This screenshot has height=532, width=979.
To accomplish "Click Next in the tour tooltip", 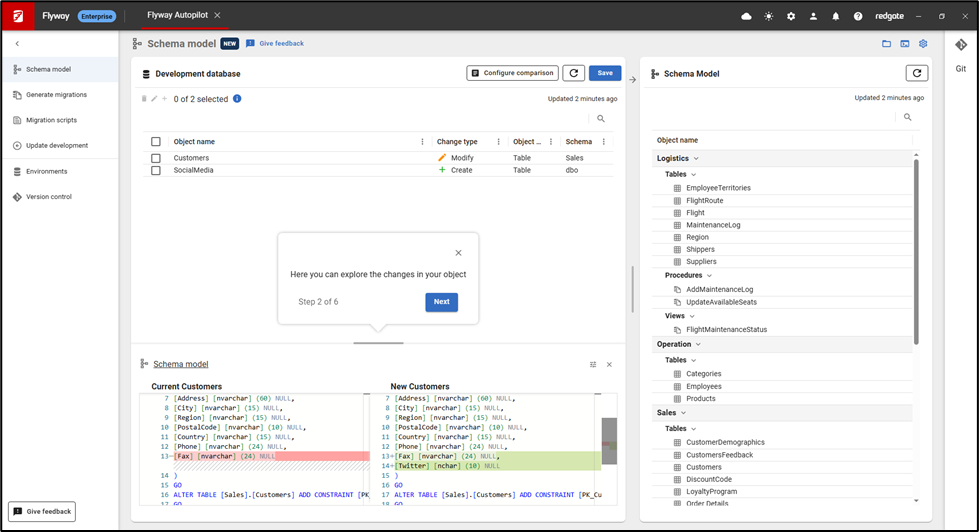I will (x=441, y=302).
